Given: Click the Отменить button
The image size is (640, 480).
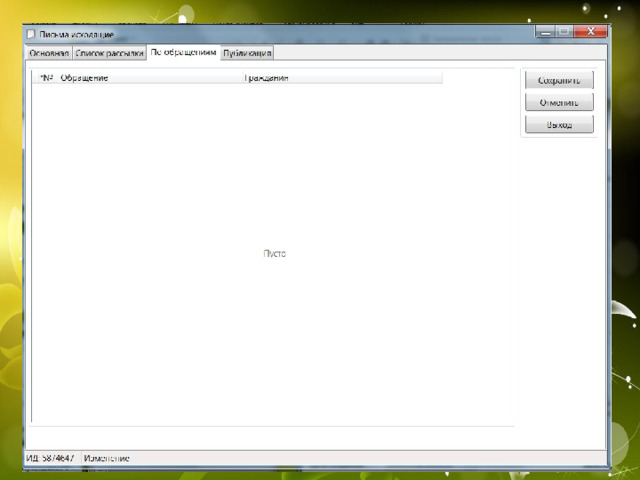Looking at the screenshot, I should coord(559,102).
